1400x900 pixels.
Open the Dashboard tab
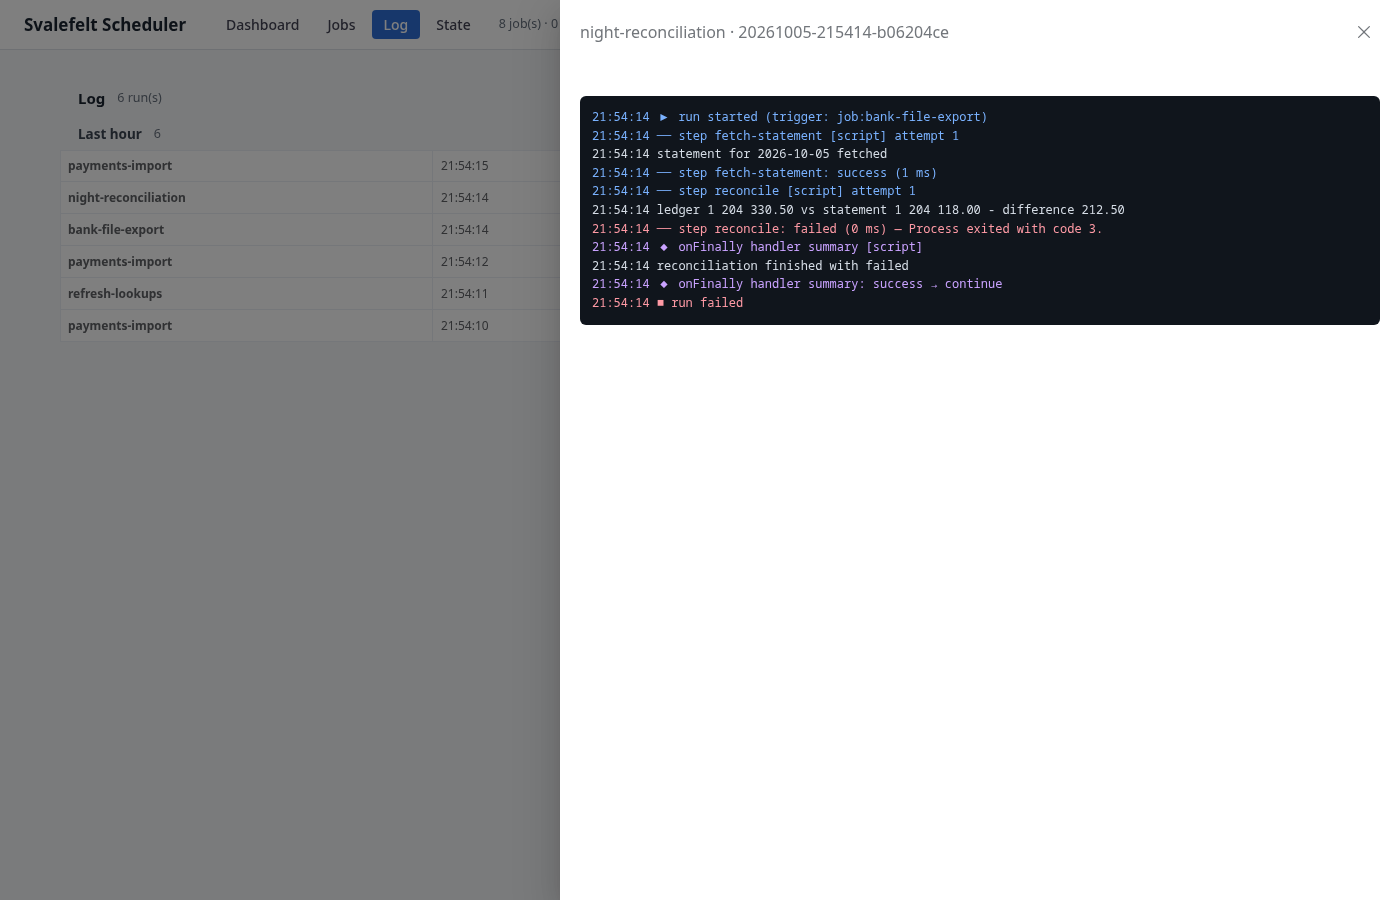click(262, 25)
